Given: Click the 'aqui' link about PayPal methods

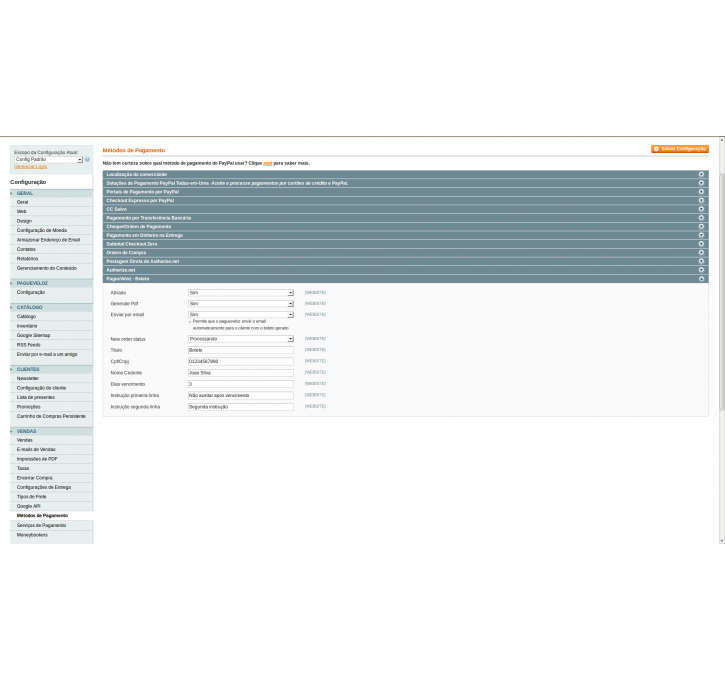Looking at the screenshot, I should [x=267, y=163].
